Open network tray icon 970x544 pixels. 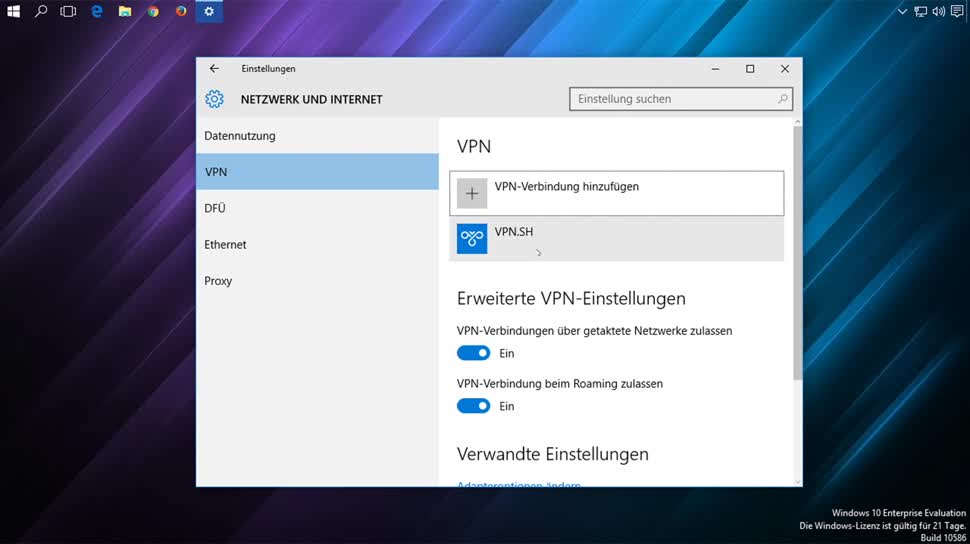pos(921,11)
